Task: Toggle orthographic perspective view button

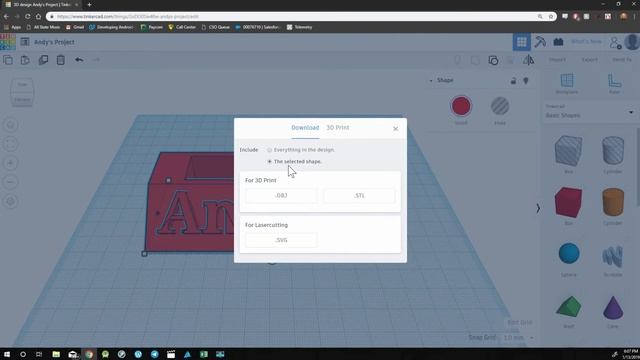Action: 11,201
